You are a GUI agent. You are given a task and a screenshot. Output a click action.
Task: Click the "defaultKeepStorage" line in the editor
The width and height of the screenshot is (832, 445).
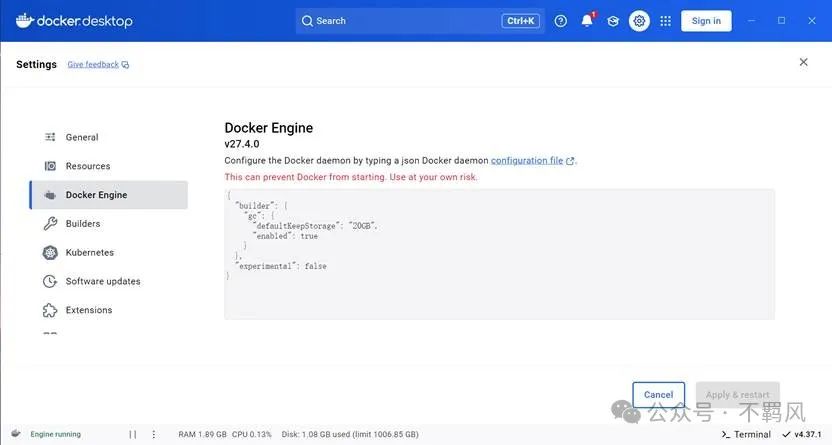315,226
